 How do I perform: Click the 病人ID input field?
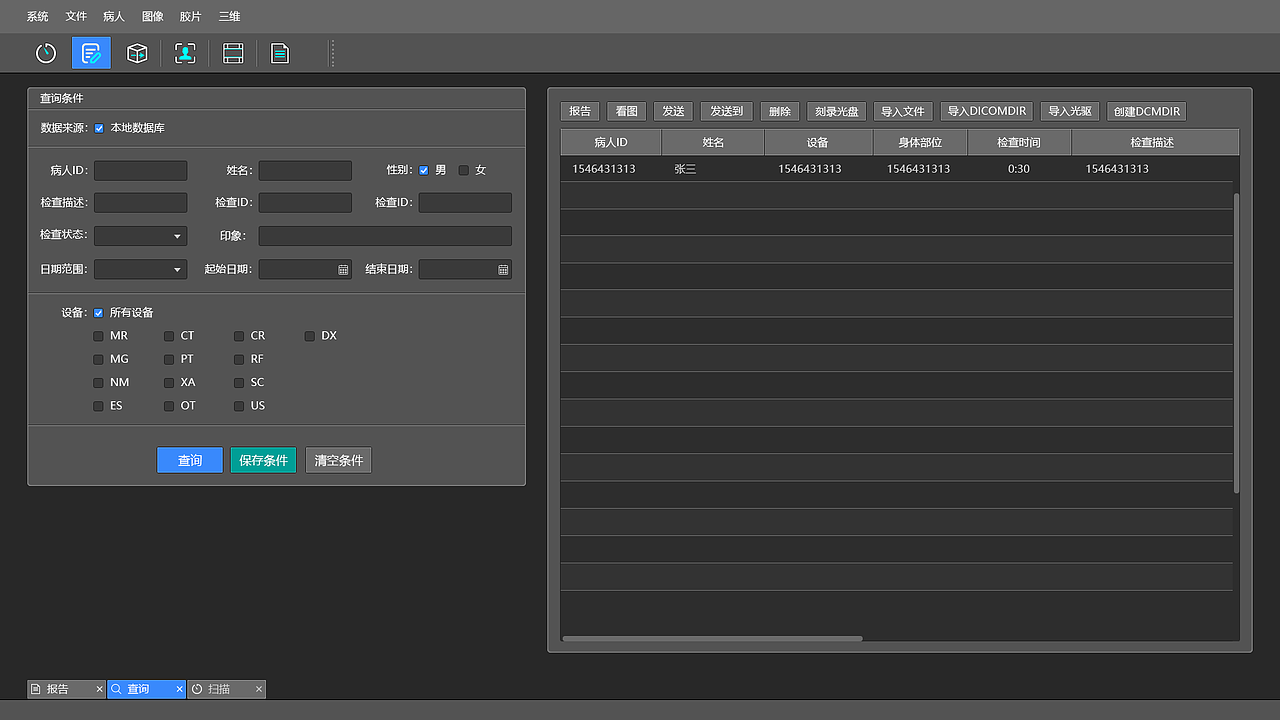click(x=140, y=171)
